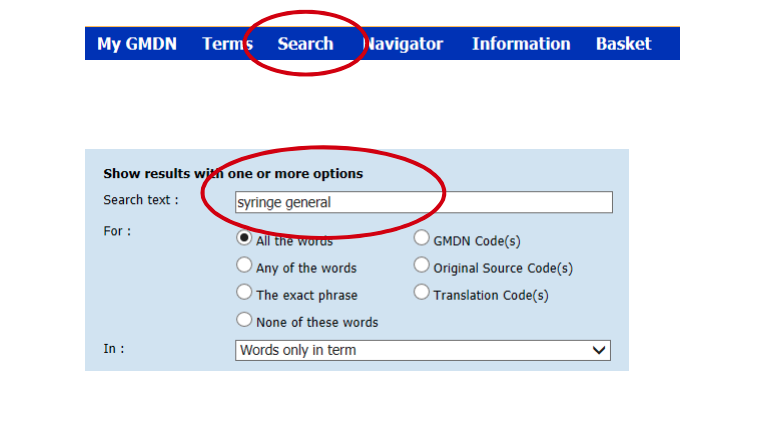
Task: Select 'The exact phrase' radio button
Action: click(x=244, y=293)
